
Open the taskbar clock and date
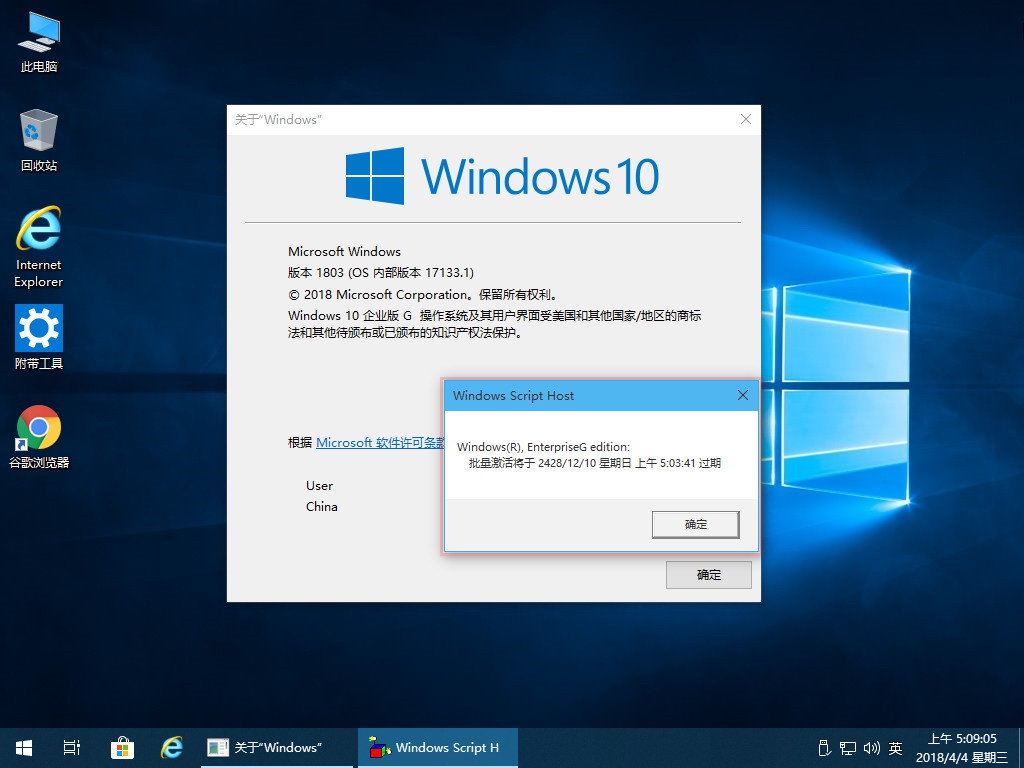pos(962,748)
